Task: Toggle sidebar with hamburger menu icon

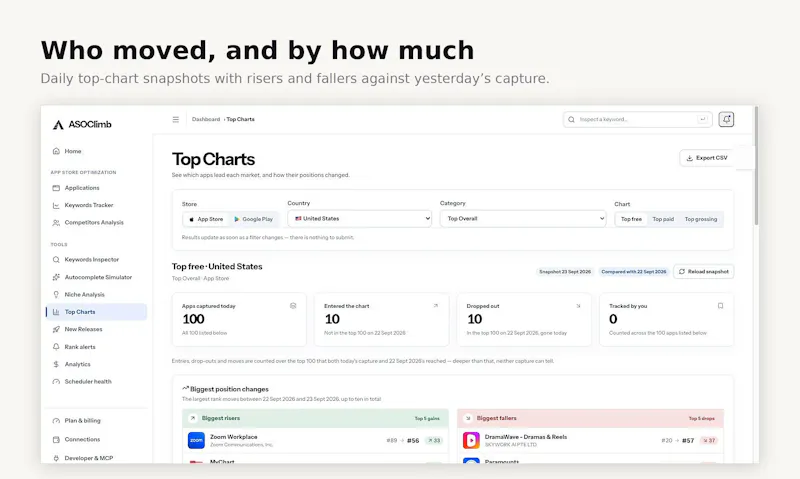Action: (x=176, y=119)
